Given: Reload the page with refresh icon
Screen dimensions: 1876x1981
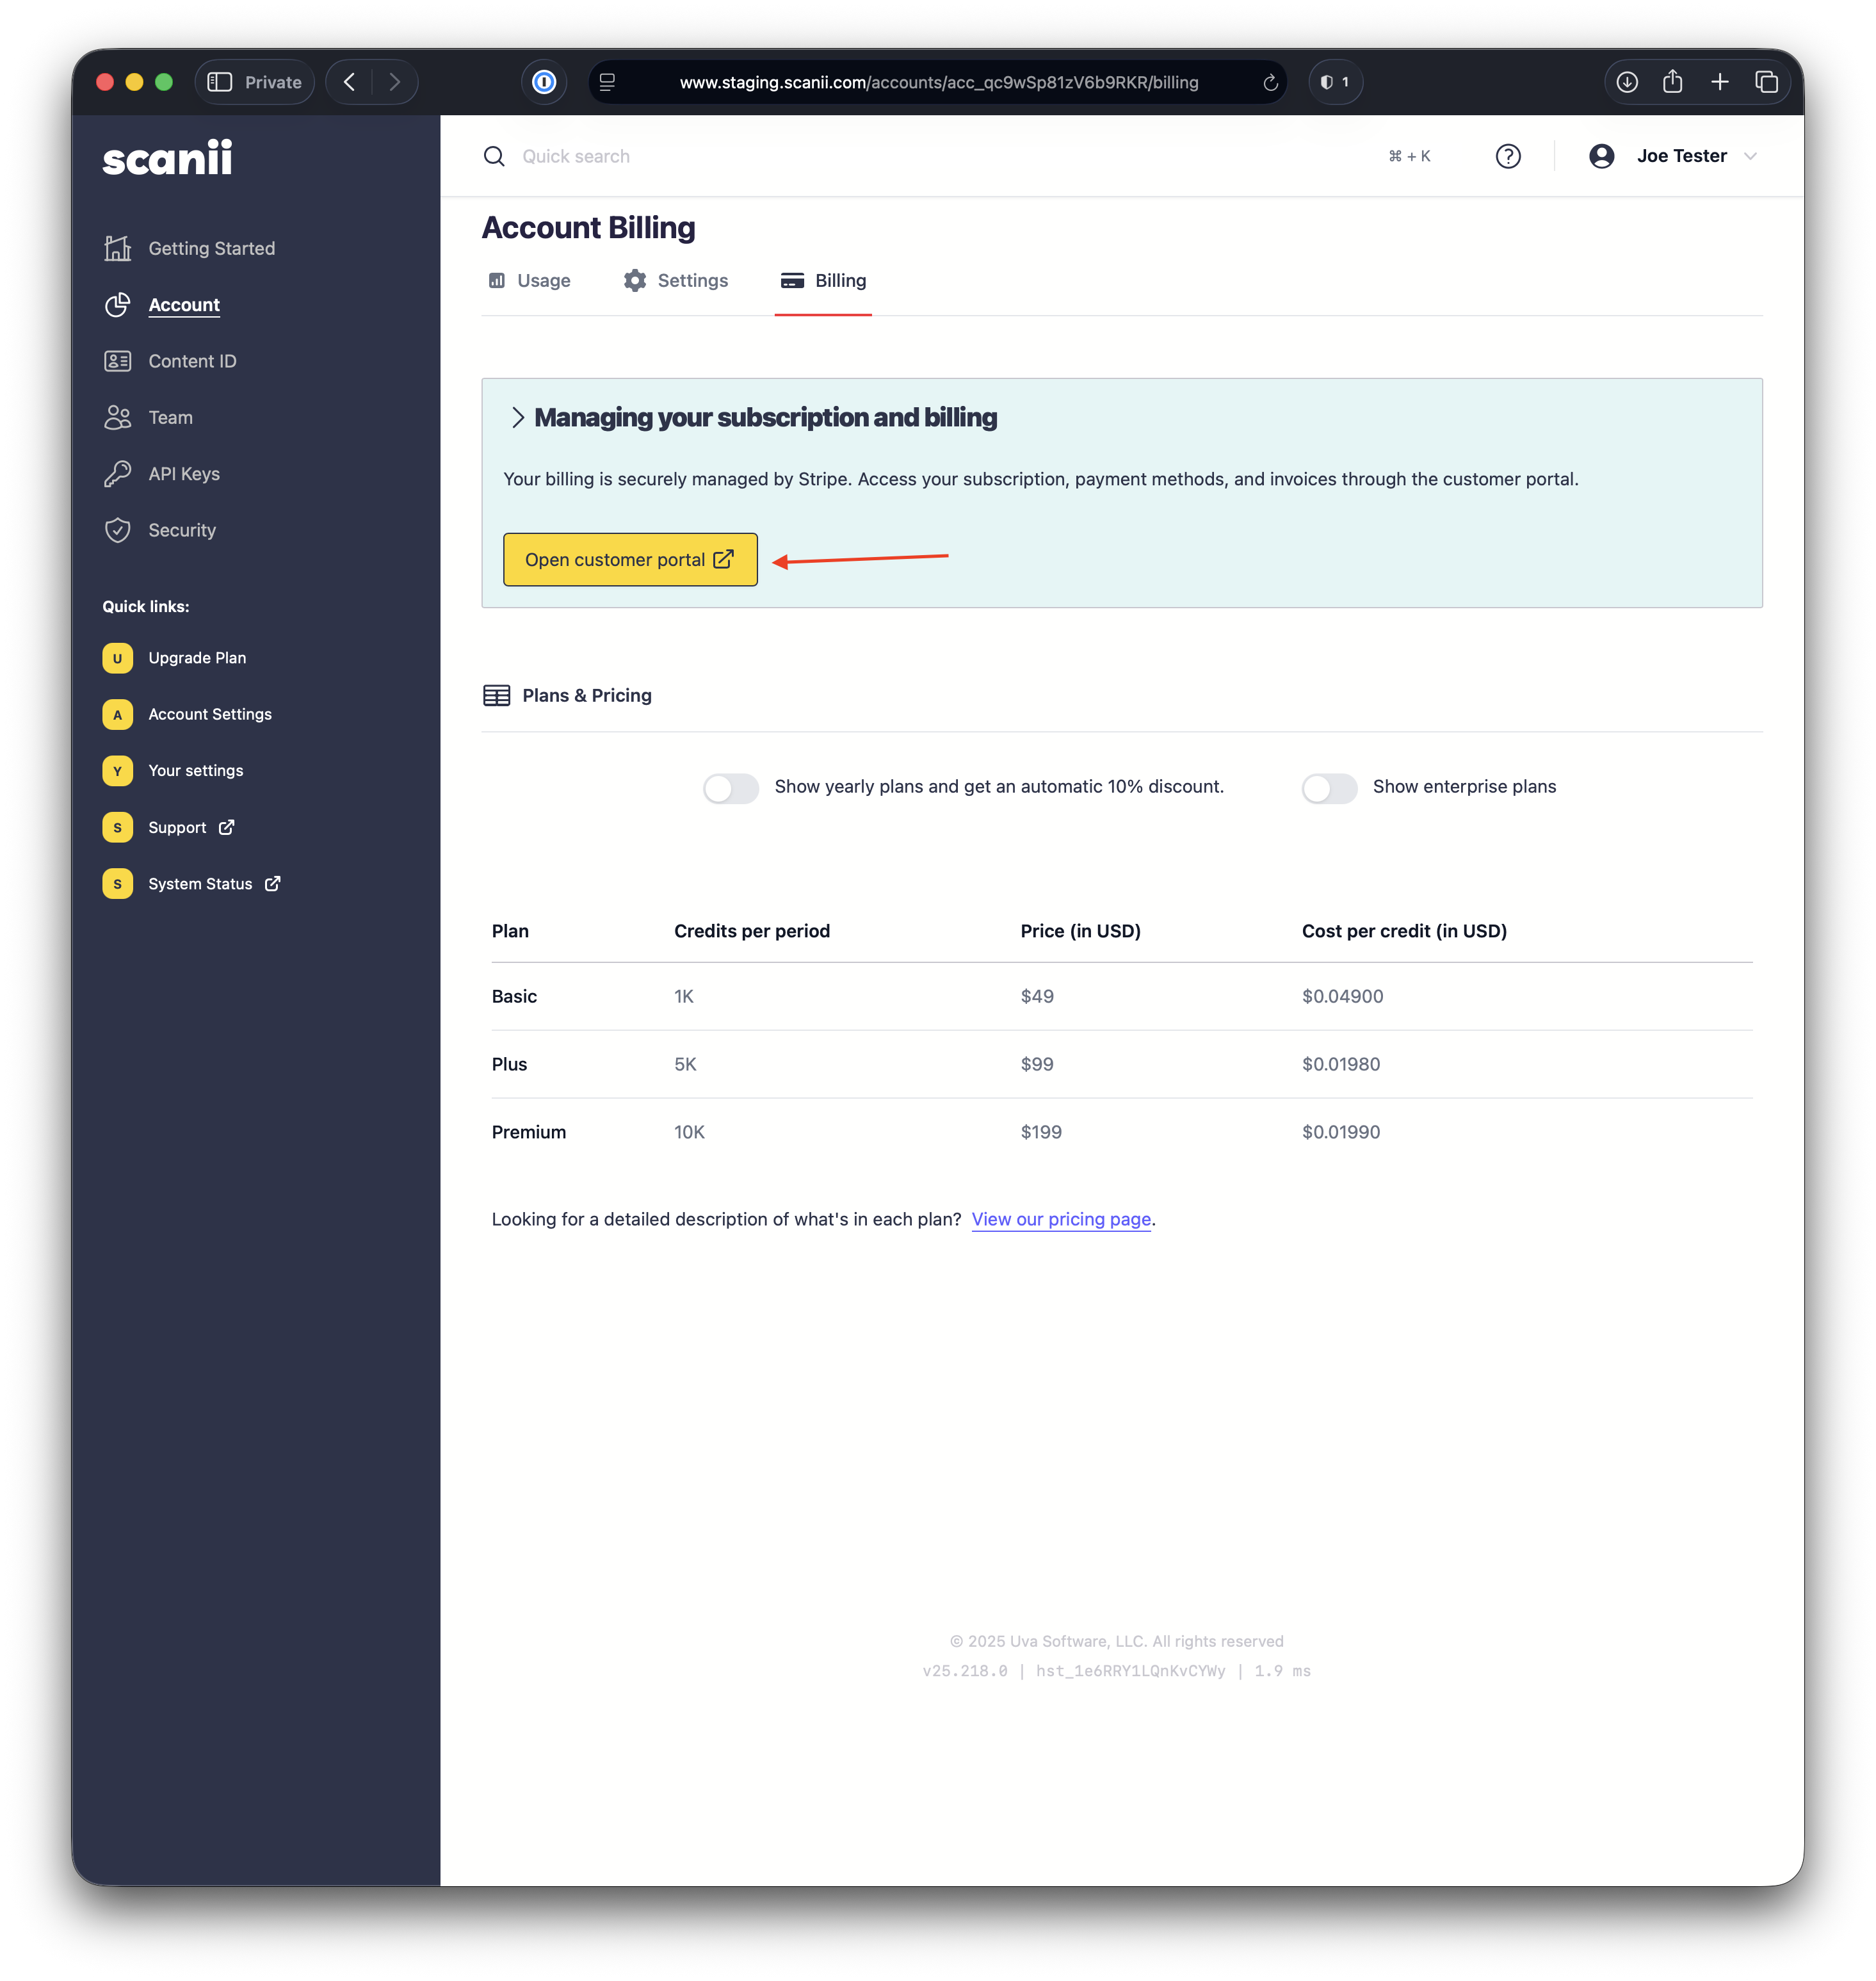Looking at the screenshot, I should pyautogui.click(x=1270, y=83).
